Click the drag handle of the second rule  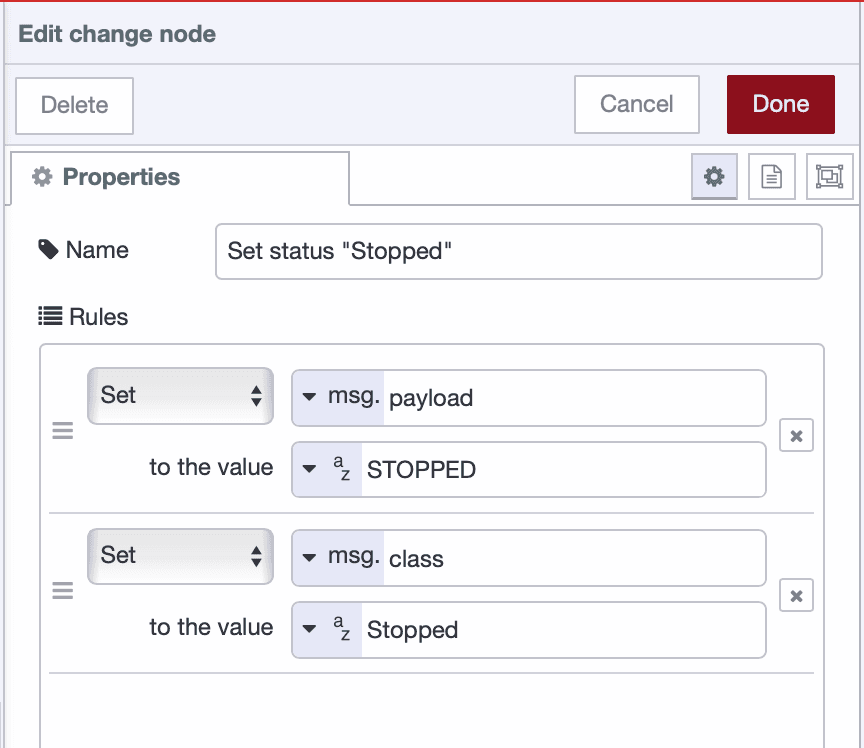[63, 591]
